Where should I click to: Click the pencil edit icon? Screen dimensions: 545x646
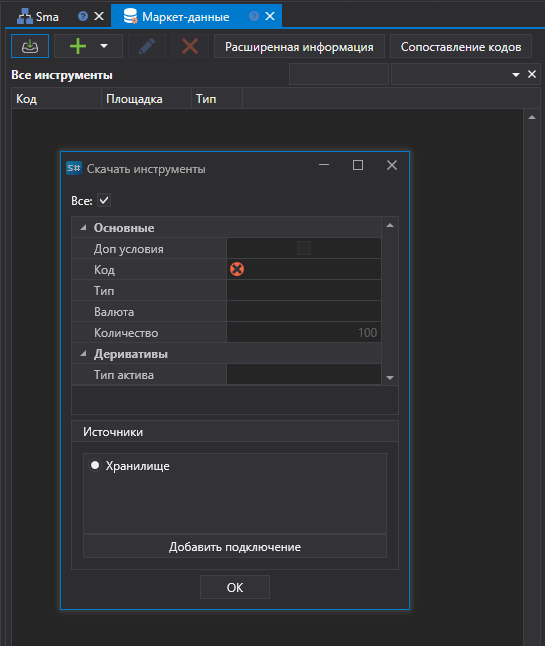[x=147, y=46]
